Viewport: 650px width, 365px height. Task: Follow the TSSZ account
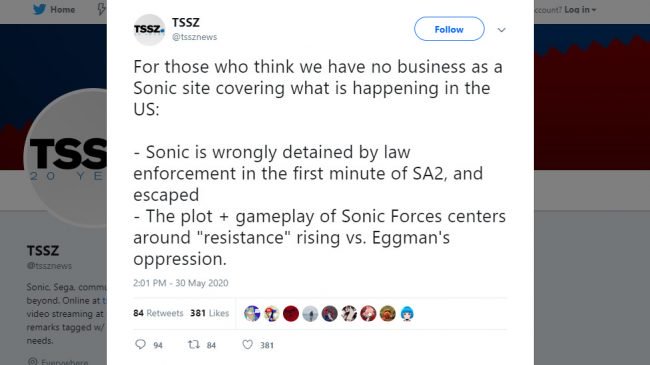point(449,29)
